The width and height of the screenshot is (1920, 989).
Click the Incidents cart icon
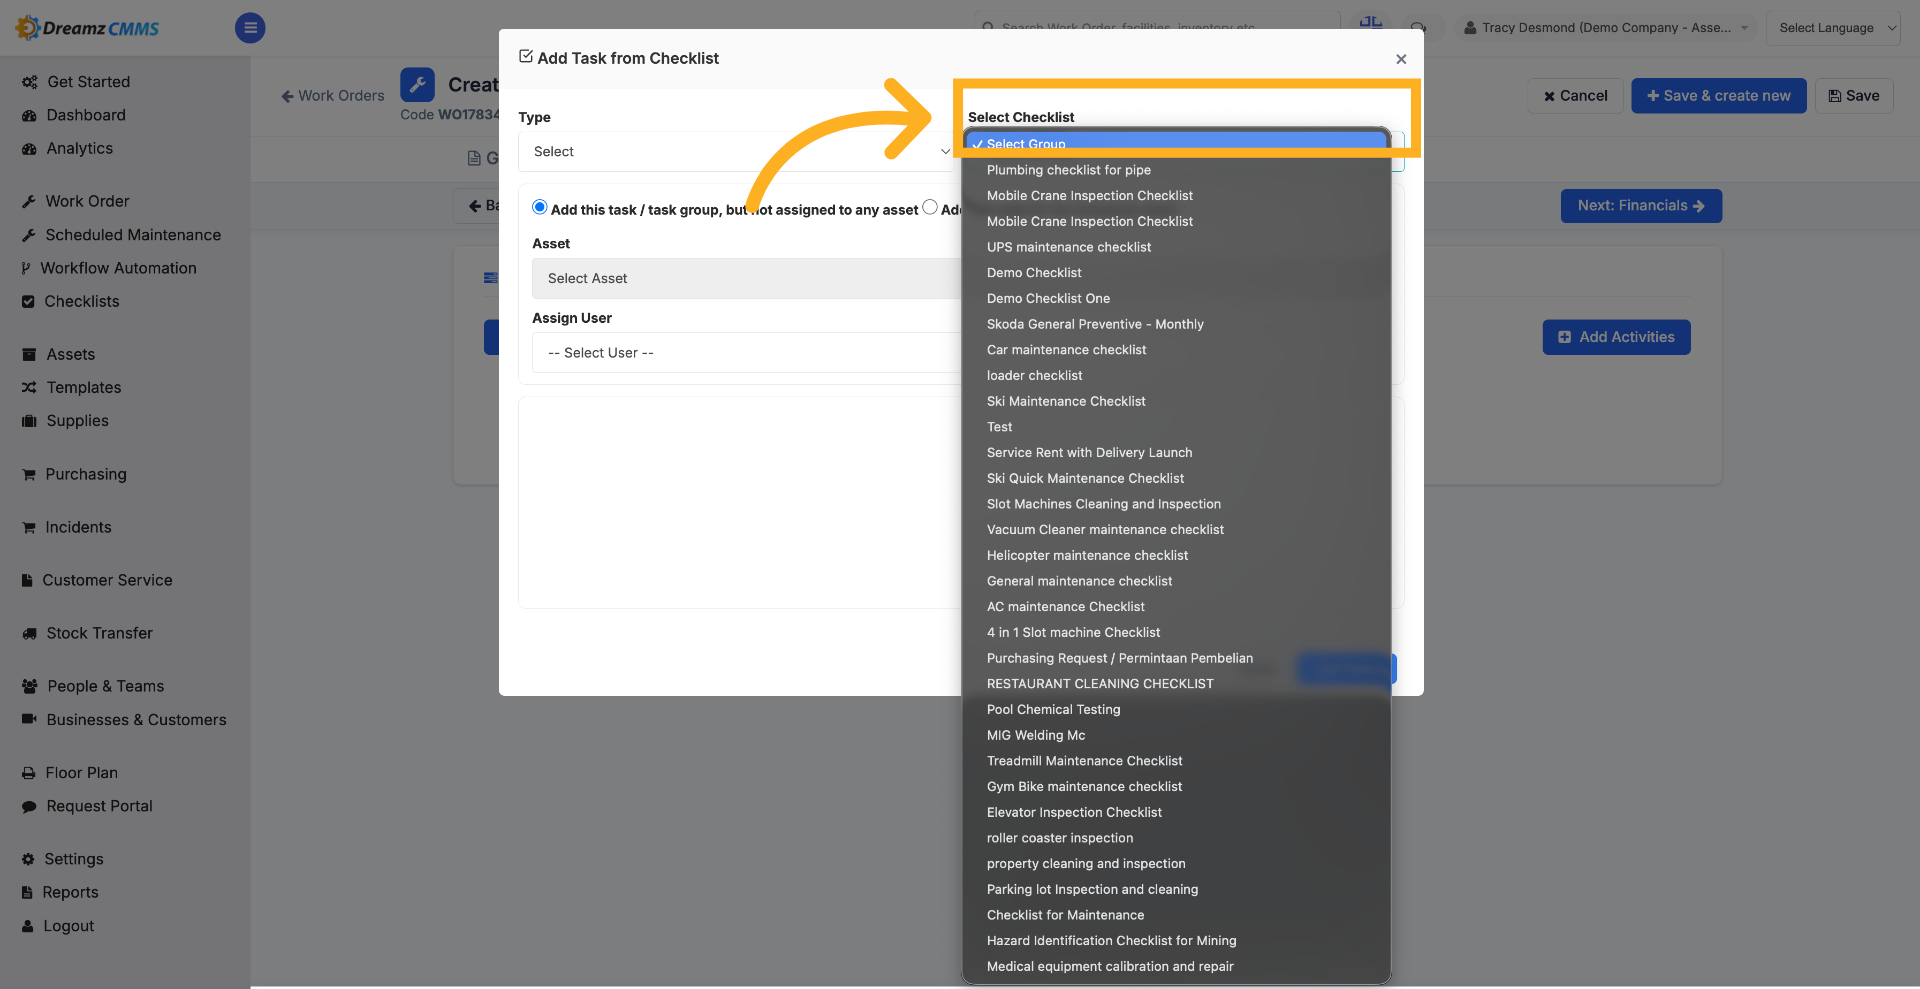(x=29, y=527)
